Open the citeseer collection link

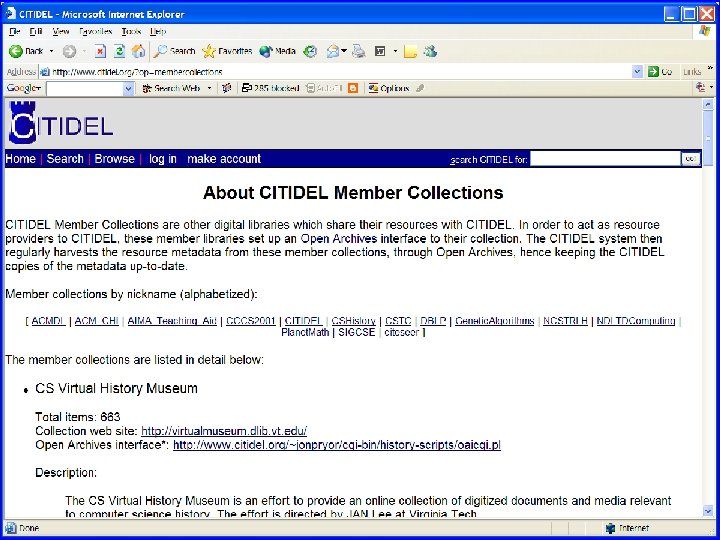coord(402,332)
